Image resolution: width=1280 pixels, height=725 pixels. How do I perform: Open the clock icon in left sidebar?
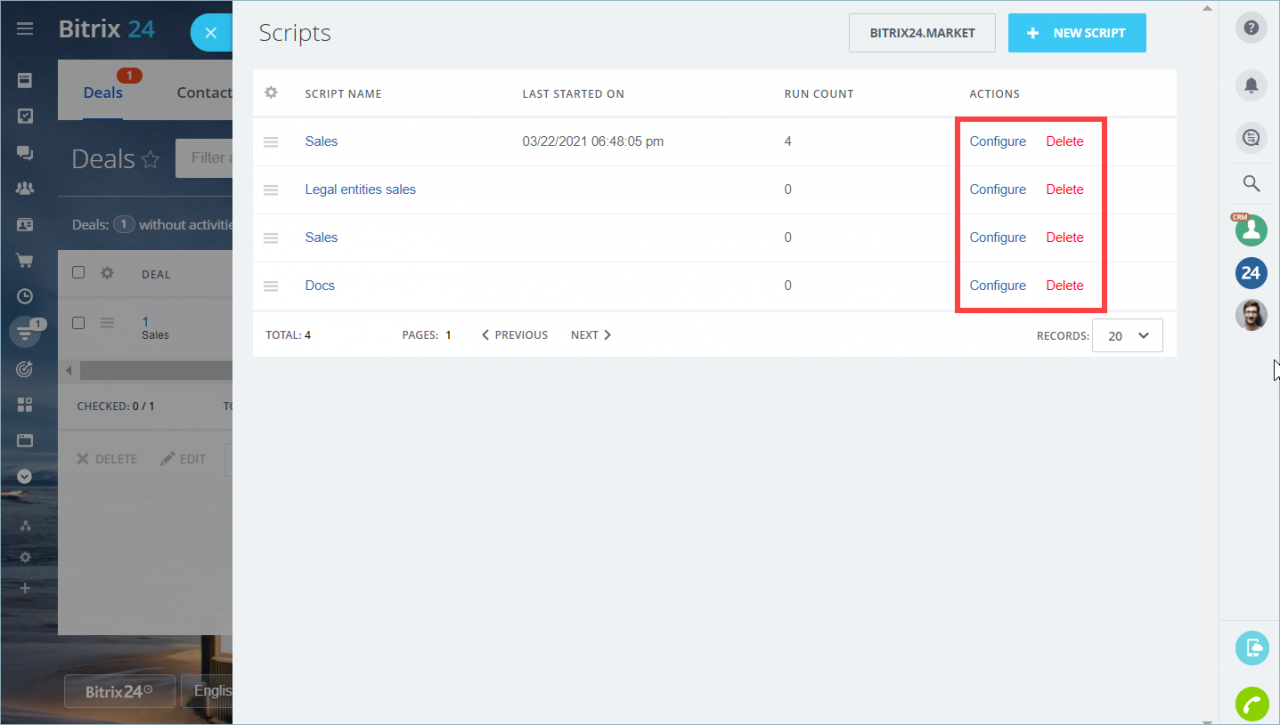[x=25, y=296]
